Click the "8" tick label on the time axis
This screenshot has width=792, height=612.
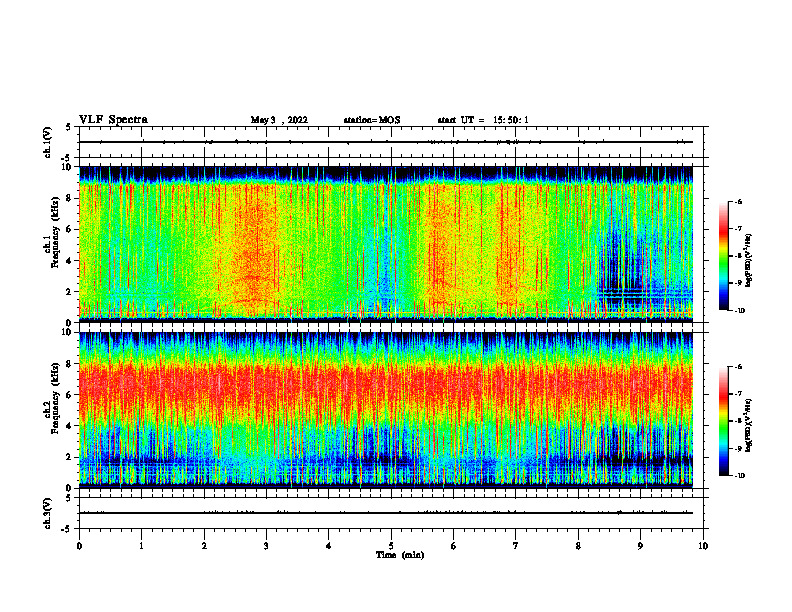click(578, 546)
